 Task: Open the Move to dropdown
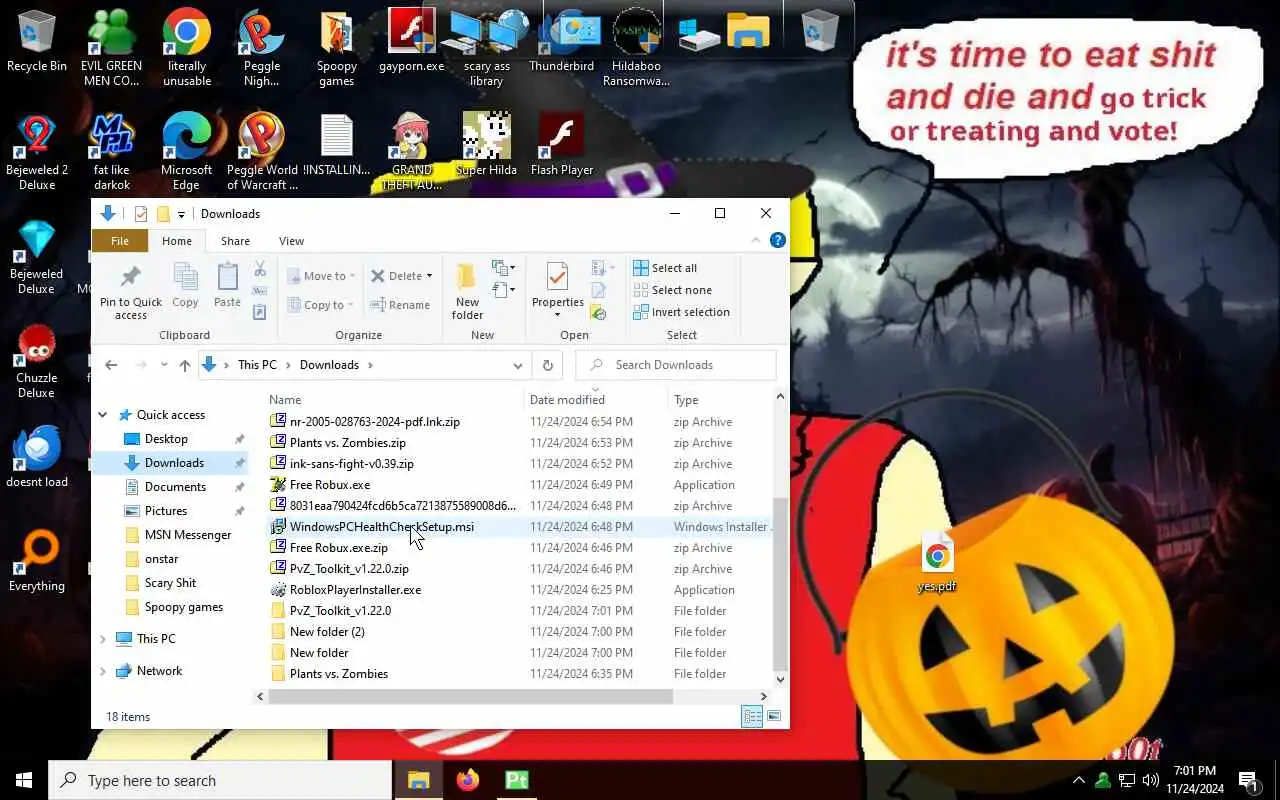pos(320,276)
